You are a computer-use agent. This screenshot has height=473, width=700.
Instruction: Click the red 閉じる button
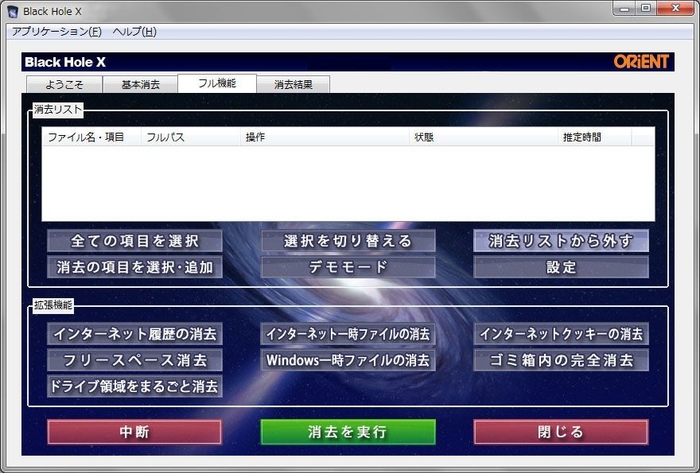(561, 432)
